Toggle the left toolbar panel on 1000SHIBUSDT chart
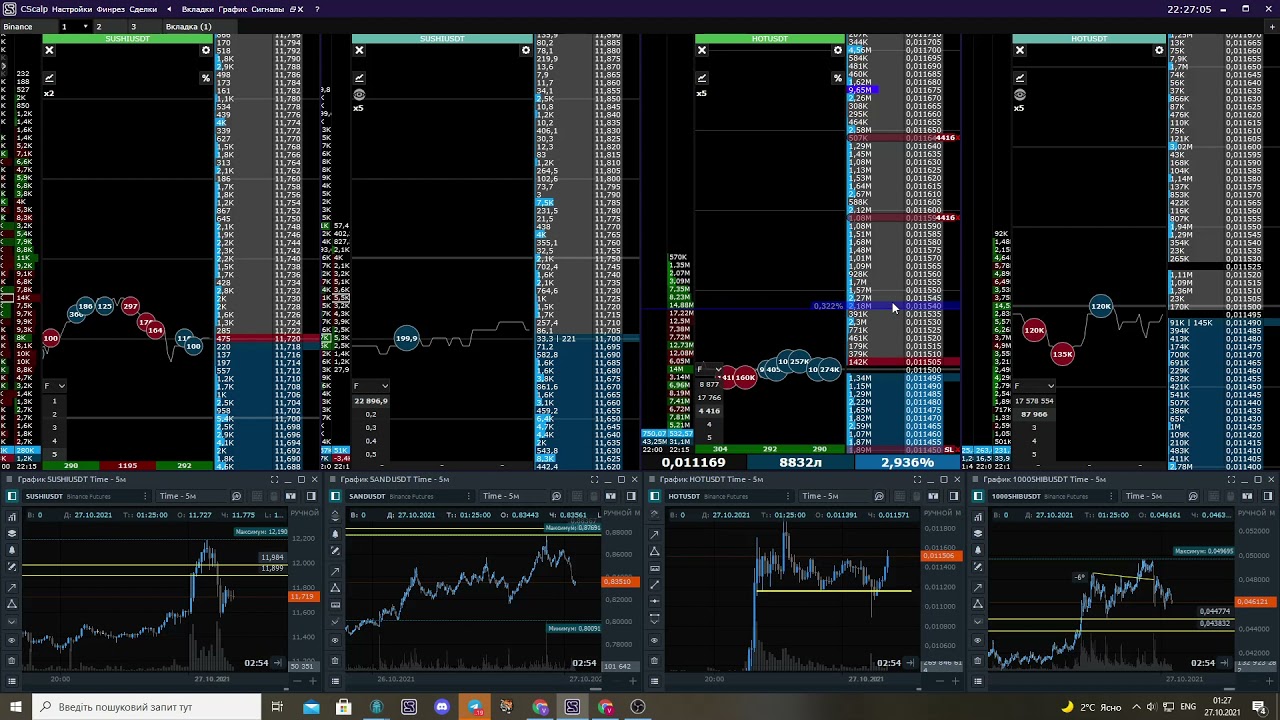Viewport: 1280px width, 720px height. click(978, 496)
